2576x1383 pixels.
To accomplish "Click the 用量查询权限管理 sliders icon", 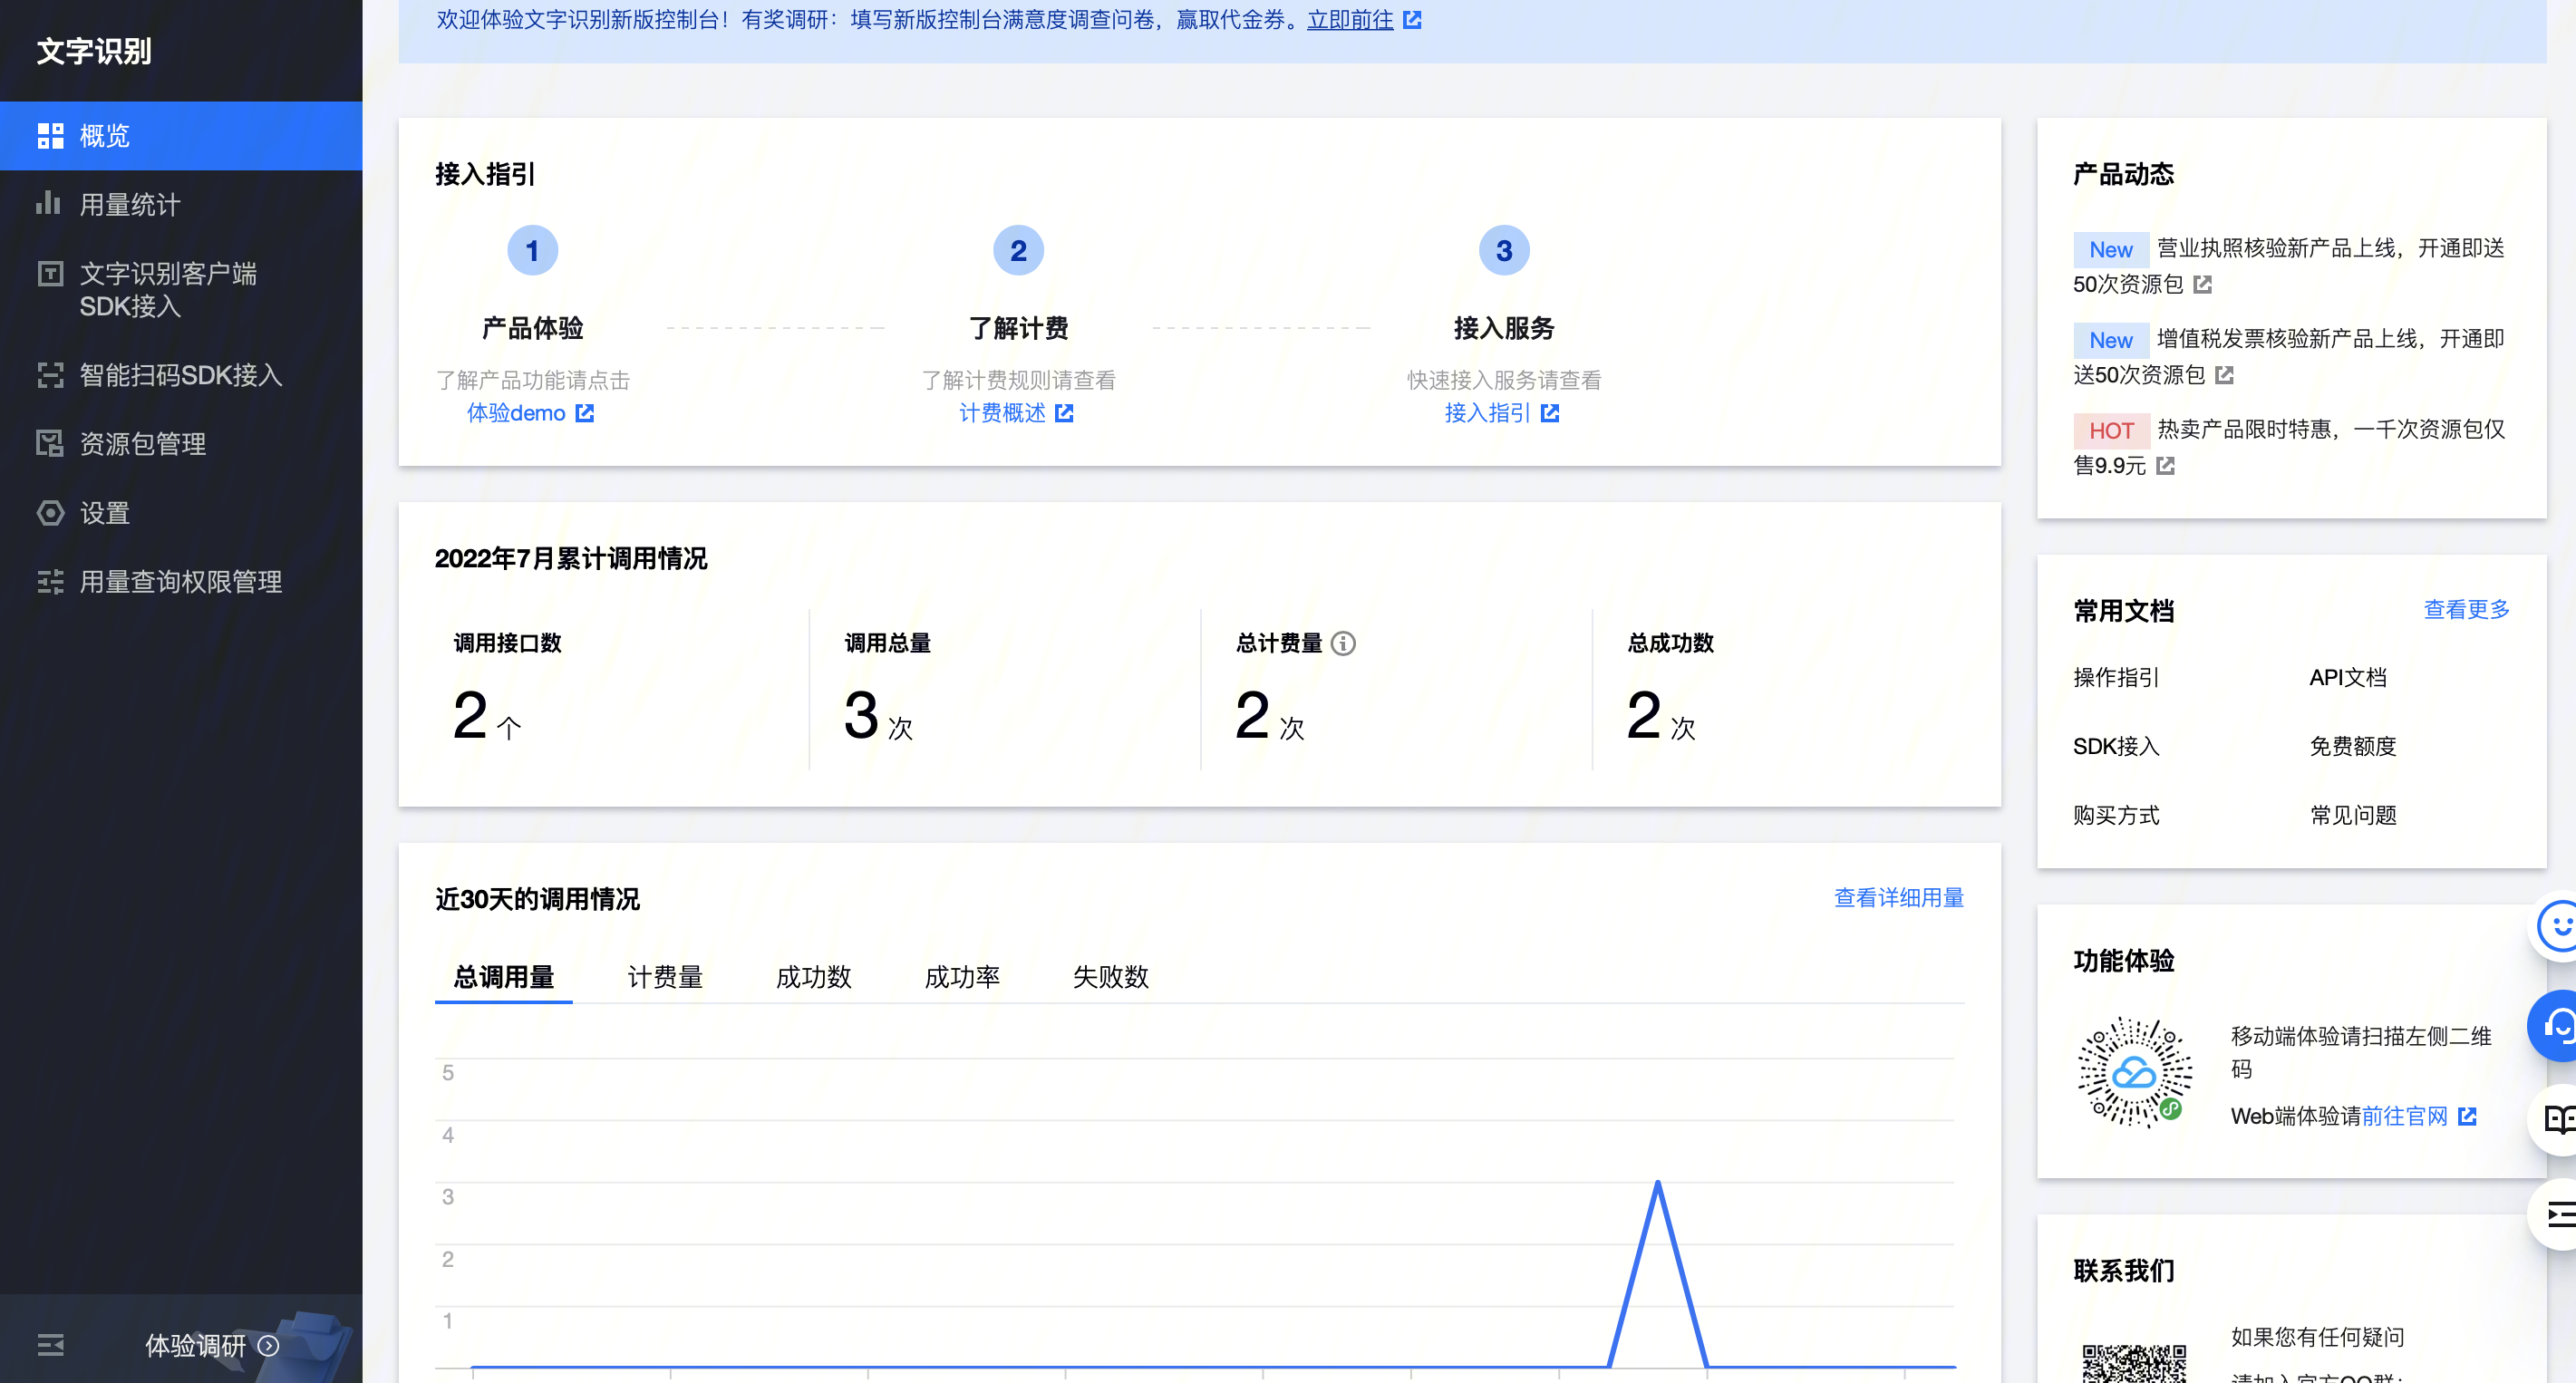I will click(x=50, y=582).
